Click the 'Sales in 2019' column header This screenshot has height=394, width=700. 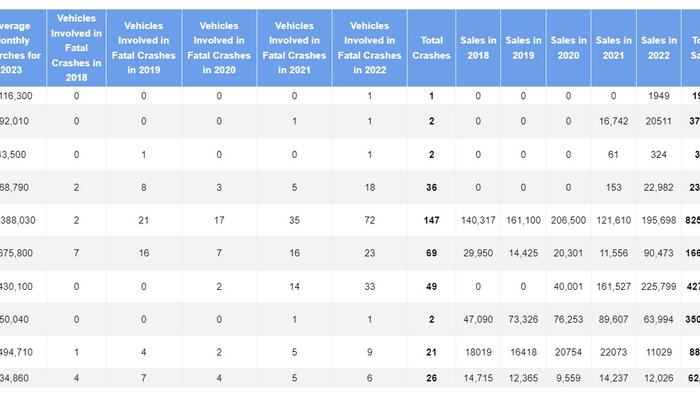(x=523, y=48)
